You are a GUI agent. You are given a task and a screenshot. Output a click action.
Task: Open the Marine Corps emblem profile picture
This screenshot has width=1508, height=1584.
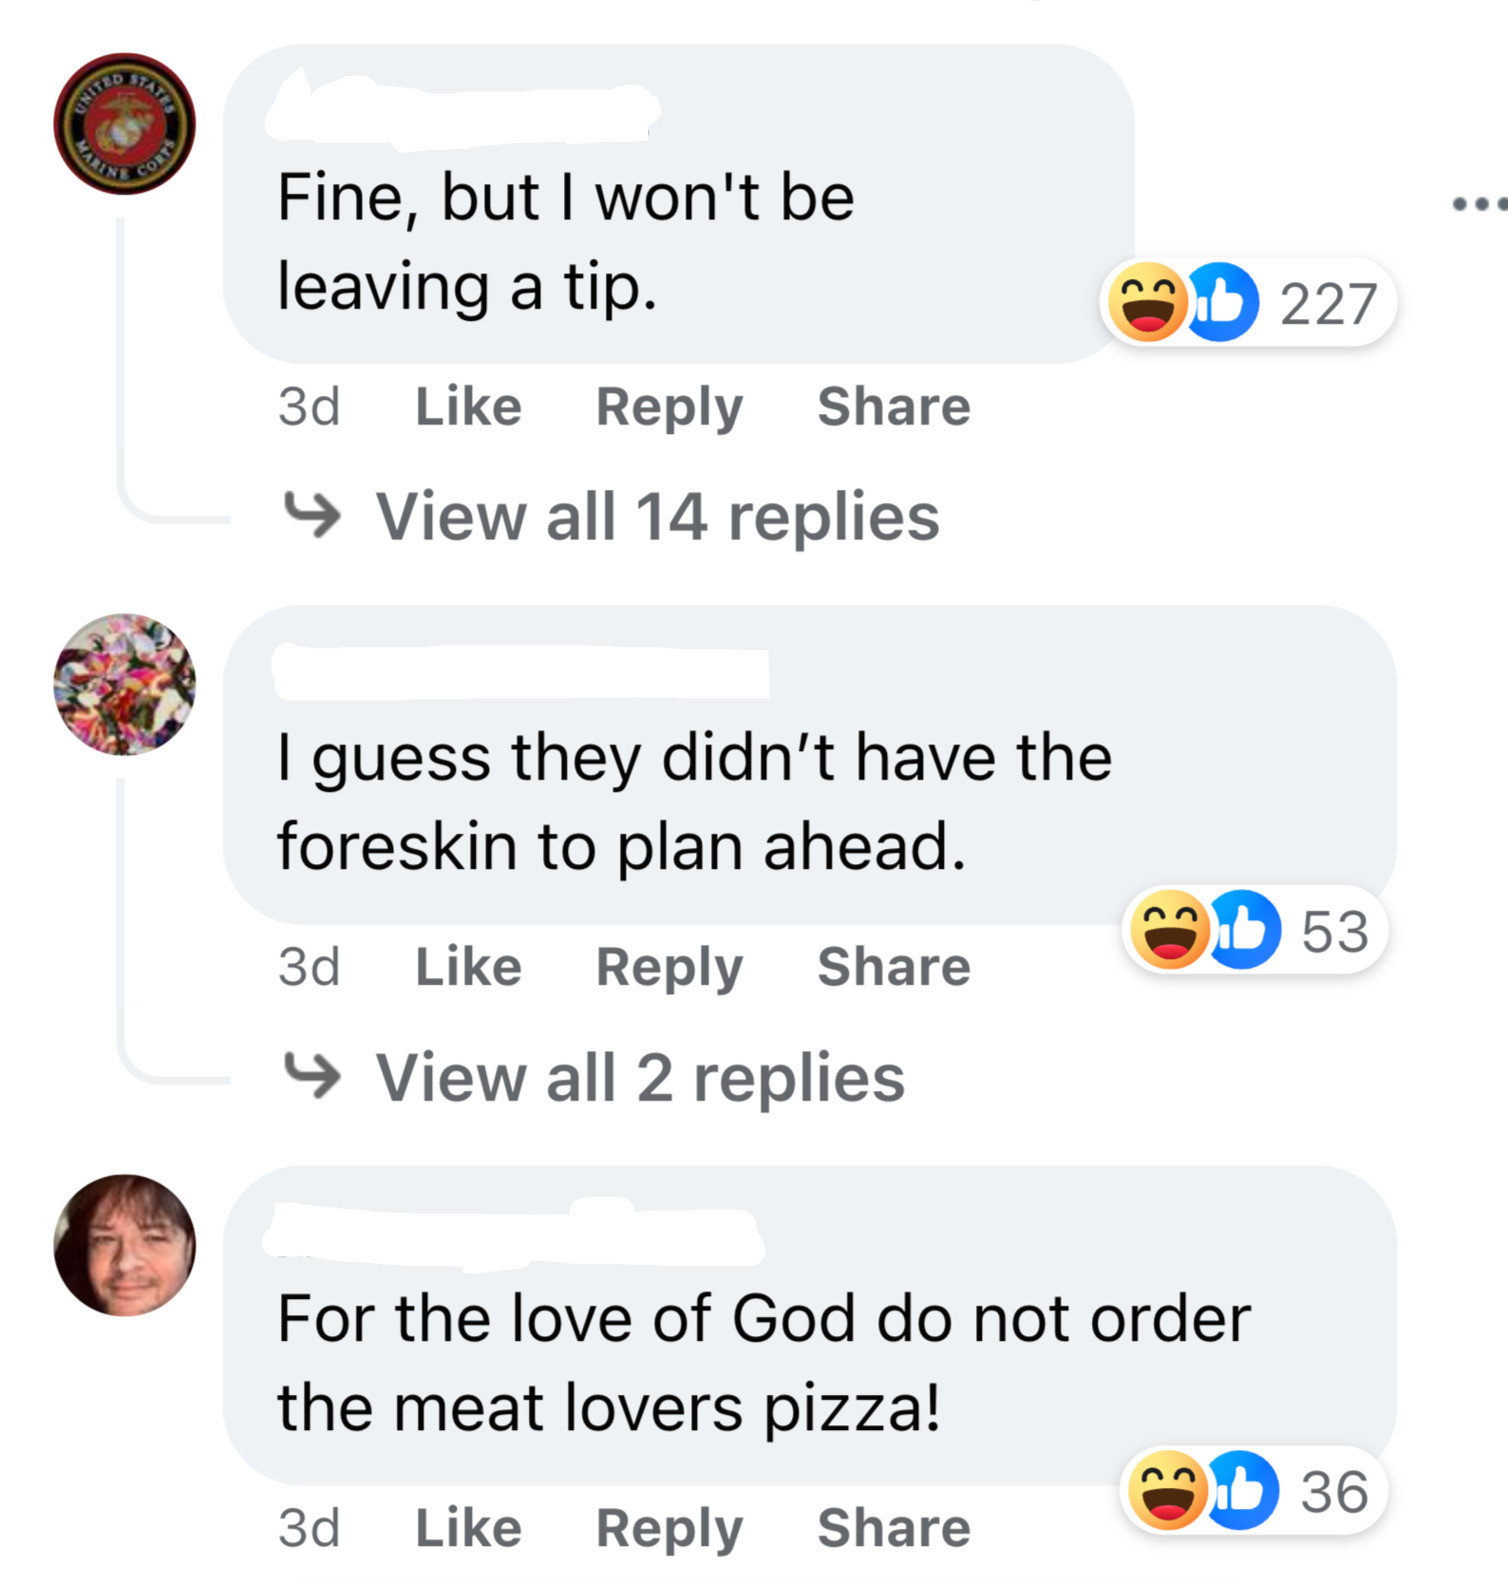(x=124, y=124)
